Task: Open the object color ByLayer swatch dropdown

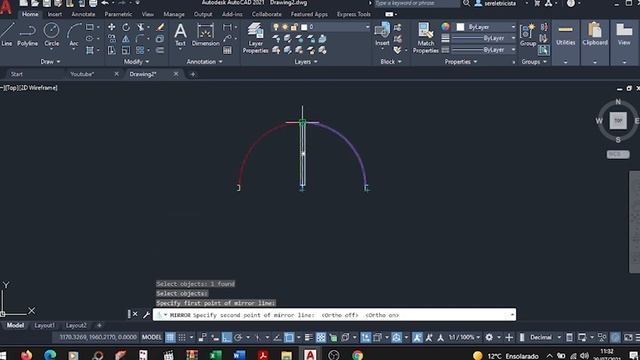Action: click(485, 27)
